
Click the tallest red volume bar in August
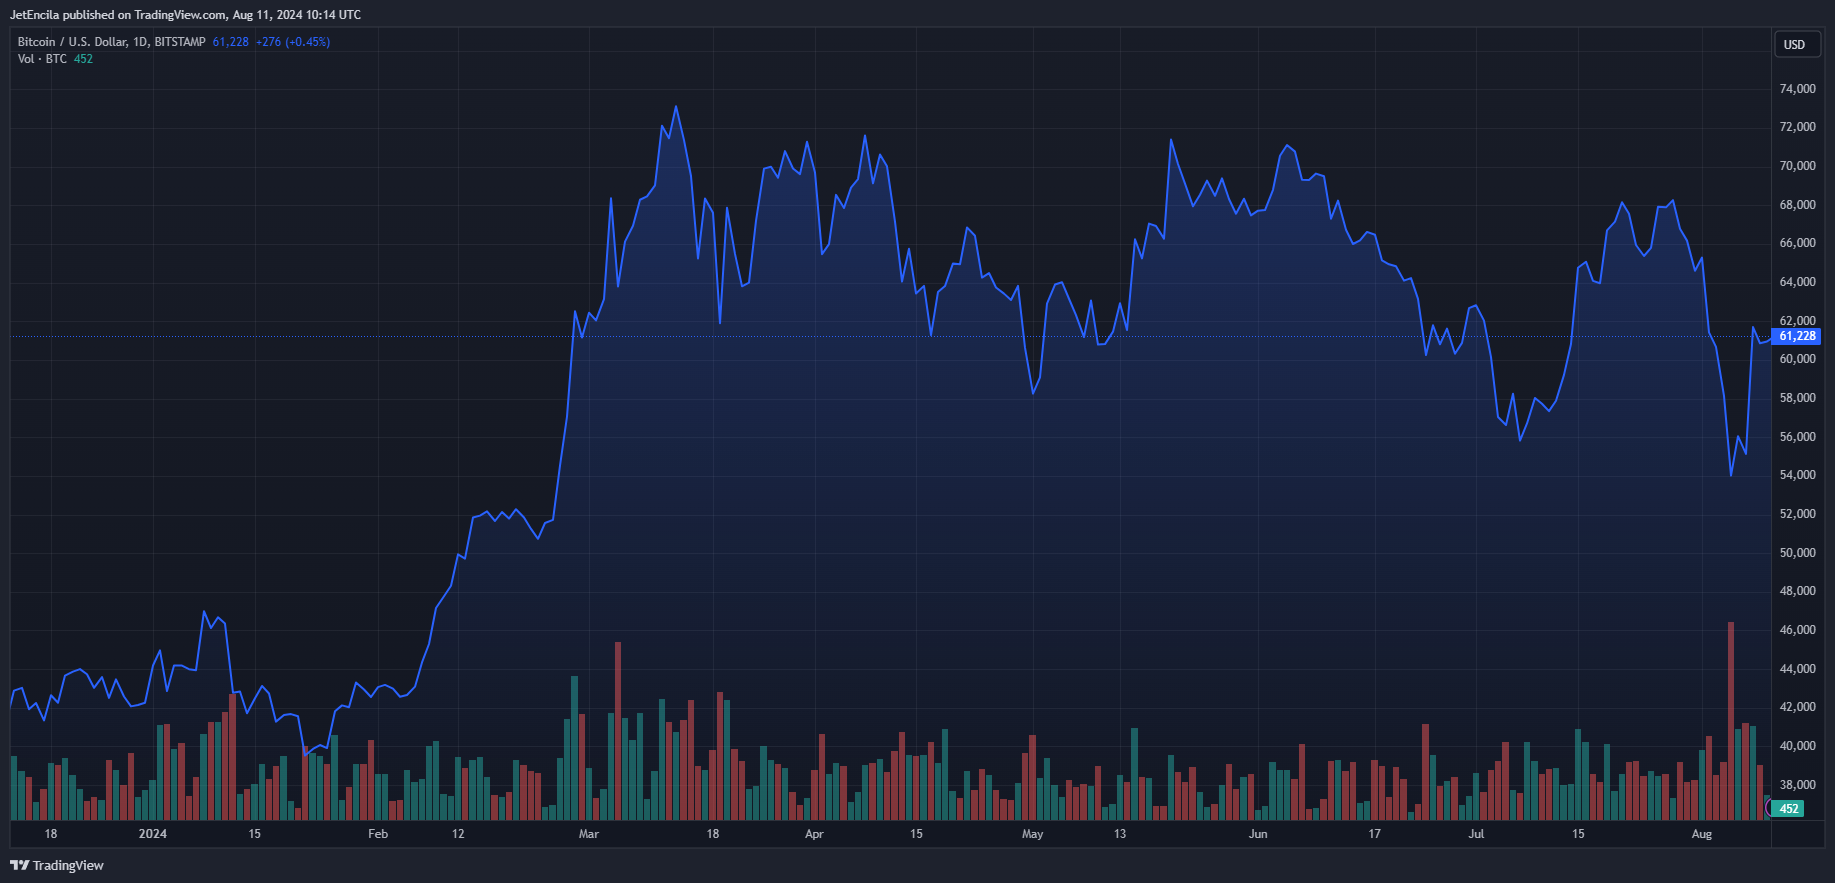(x=1731, y=720)
